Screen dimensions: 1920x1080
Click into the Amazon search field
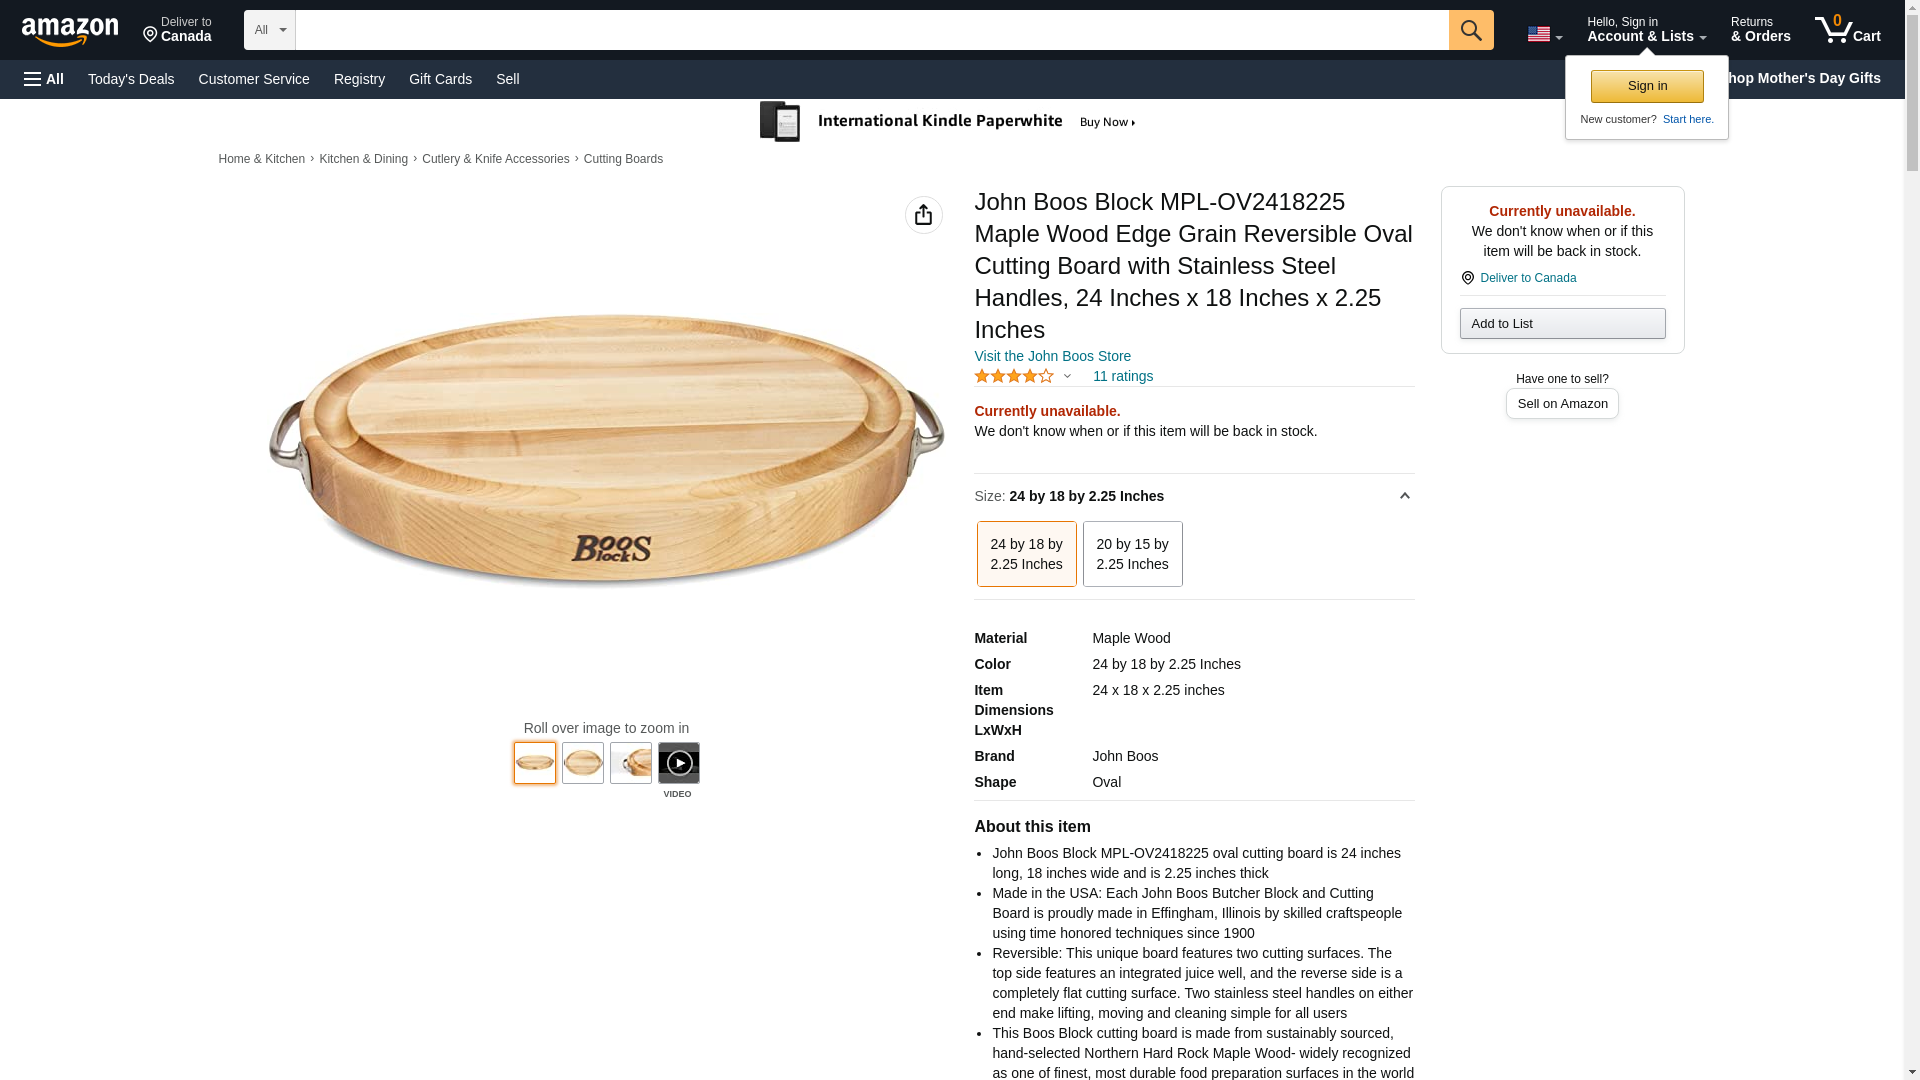point(871,30)
